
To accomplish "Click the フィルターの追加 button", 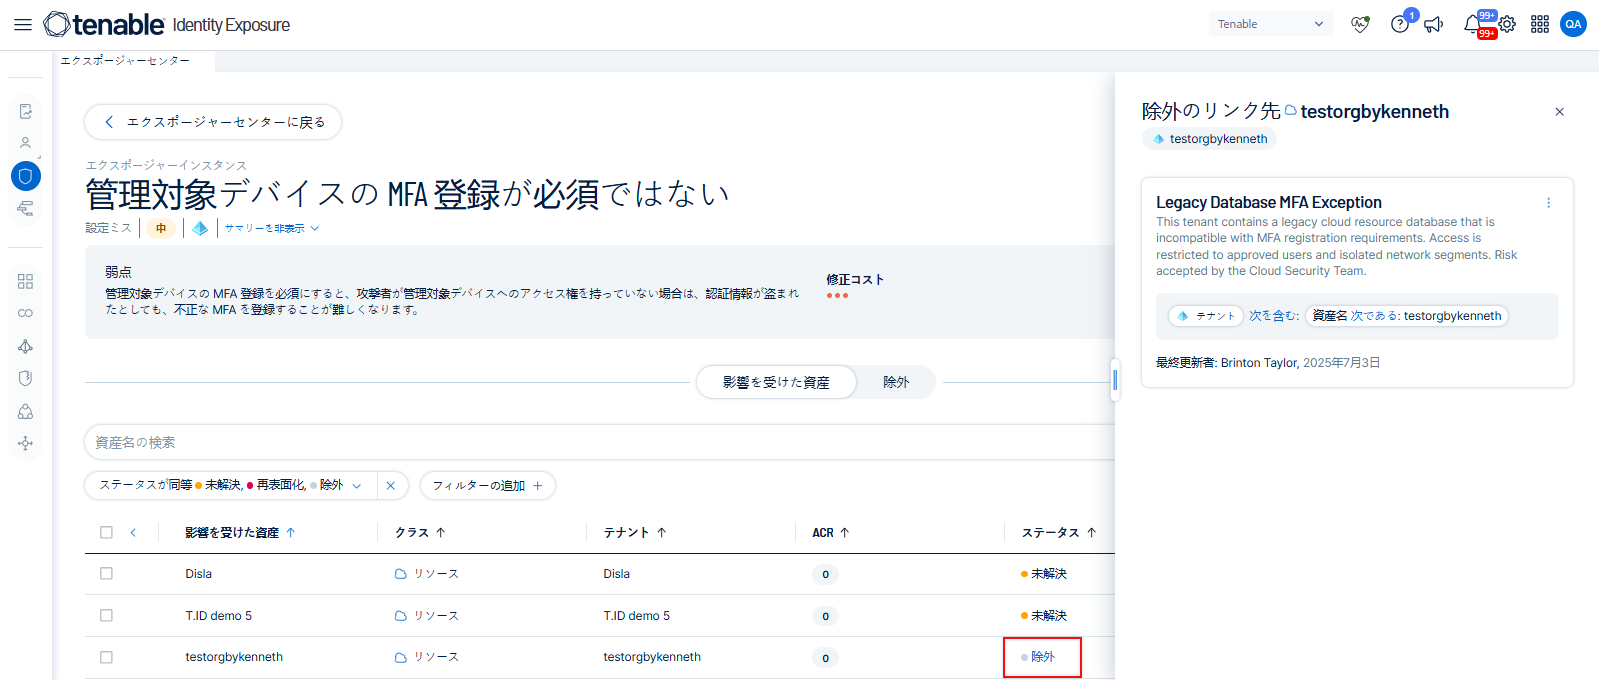I will pyautogui.click(x=487, y=485).
